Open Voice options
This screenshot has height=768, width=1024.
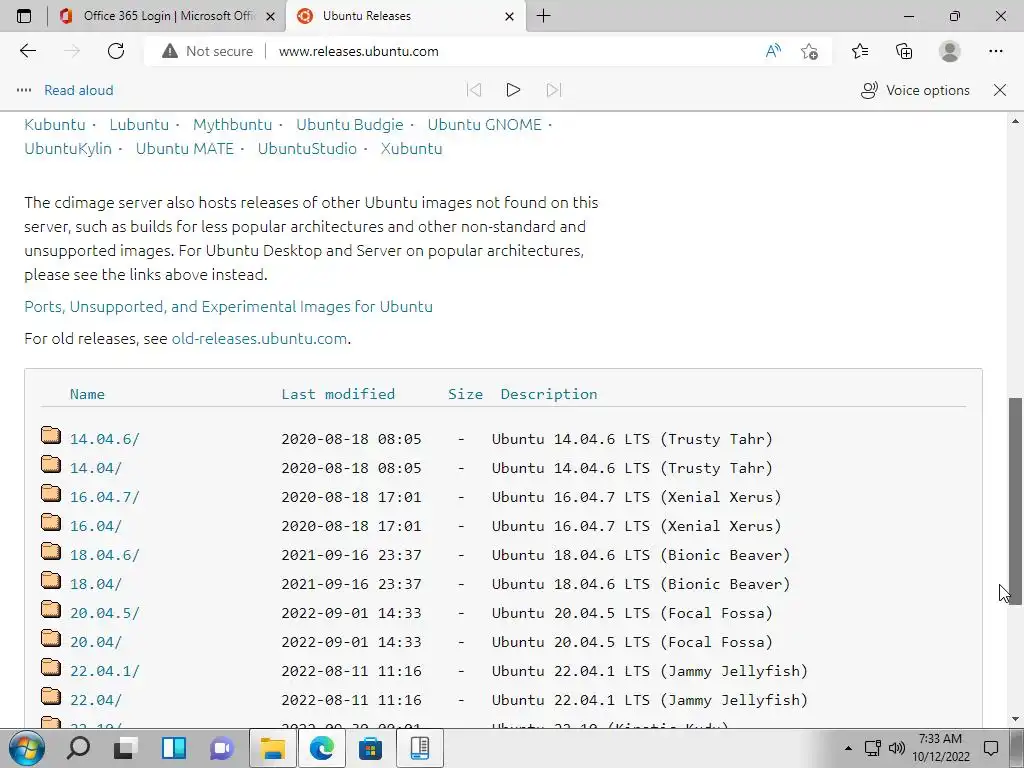tap(915, 90)
